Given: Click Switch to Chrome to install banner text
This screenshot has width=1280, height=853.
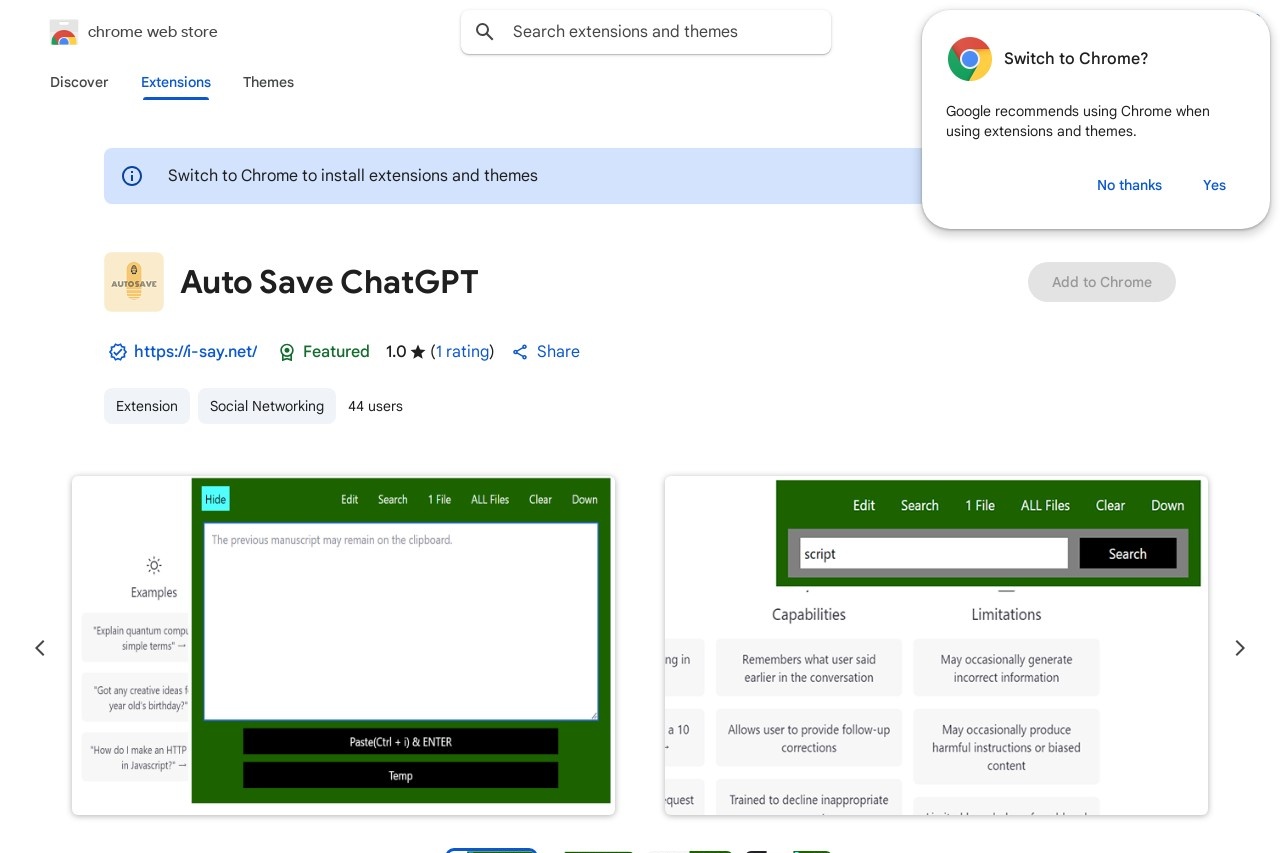Looking at the screenshot, I should tap(353, 176).
